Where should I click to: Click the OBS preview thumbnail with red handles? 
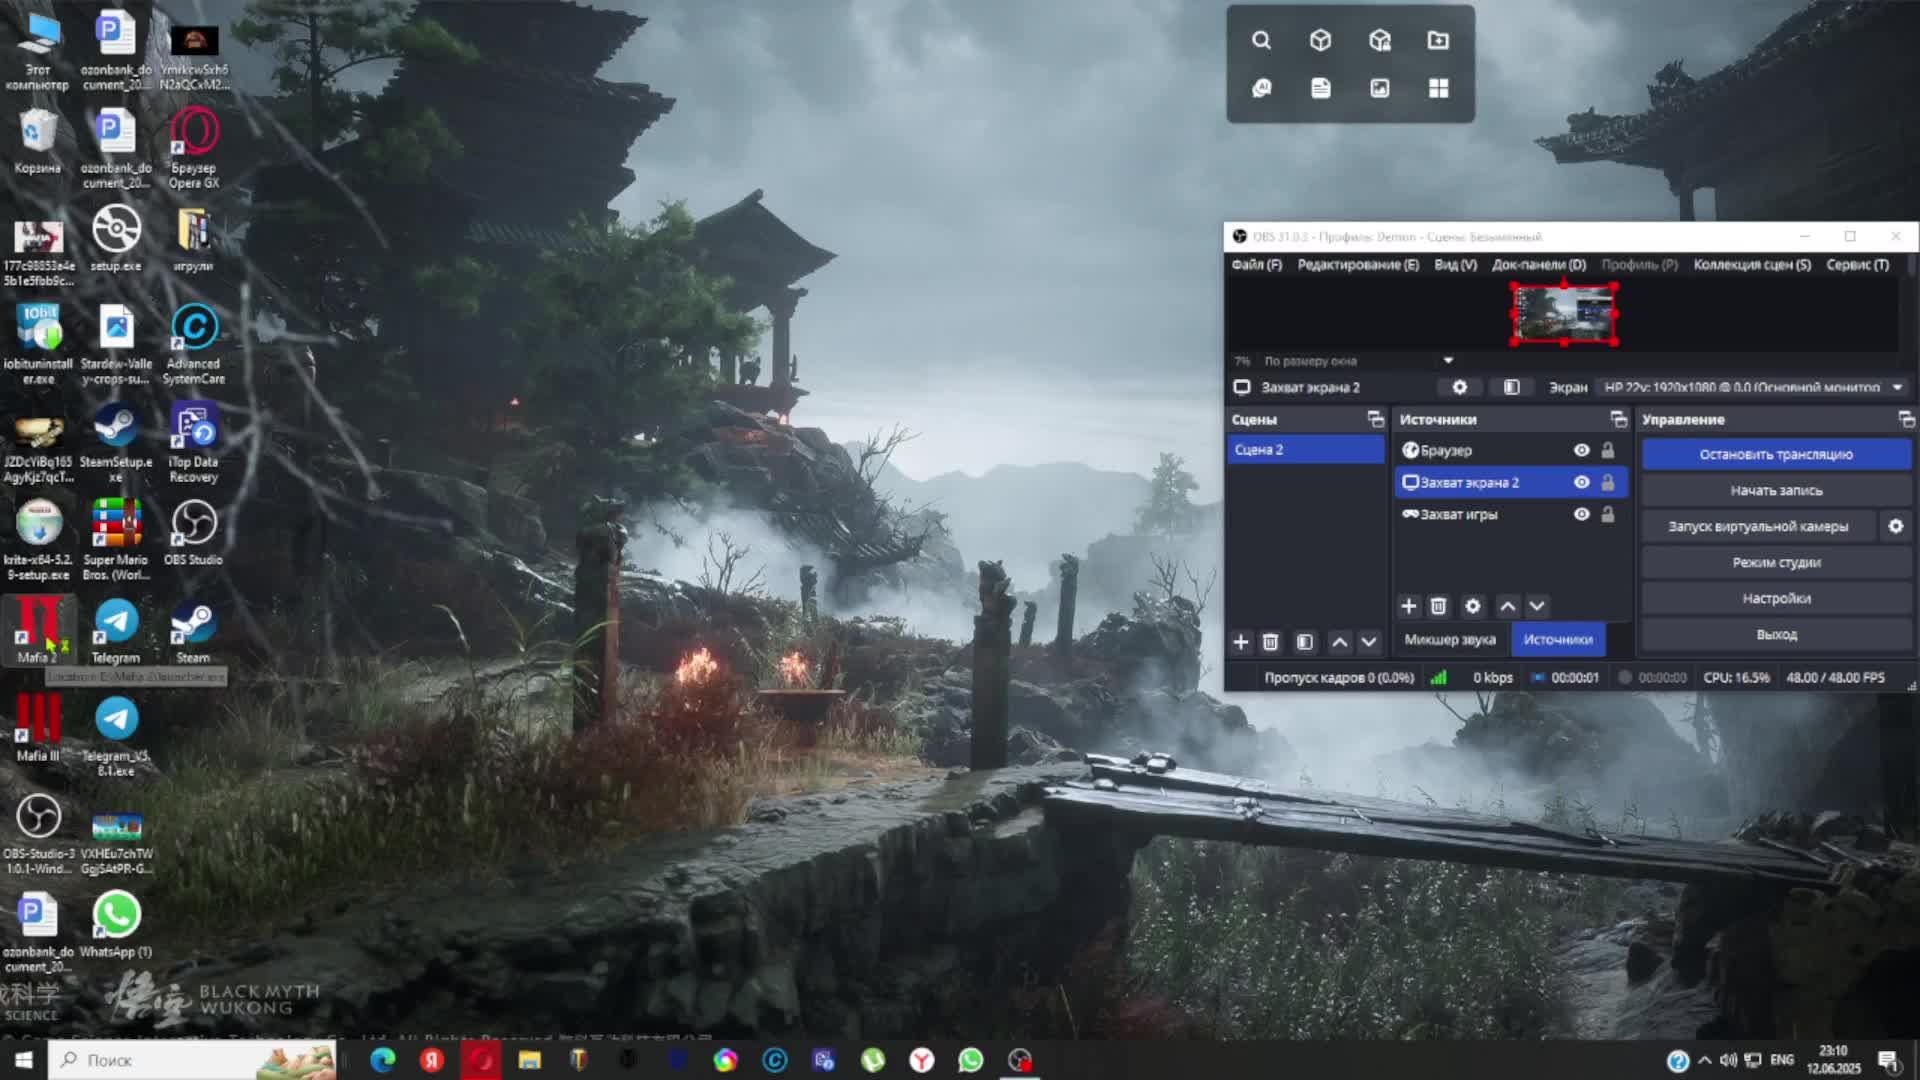pyautogui.click(x=1564, y=314)
